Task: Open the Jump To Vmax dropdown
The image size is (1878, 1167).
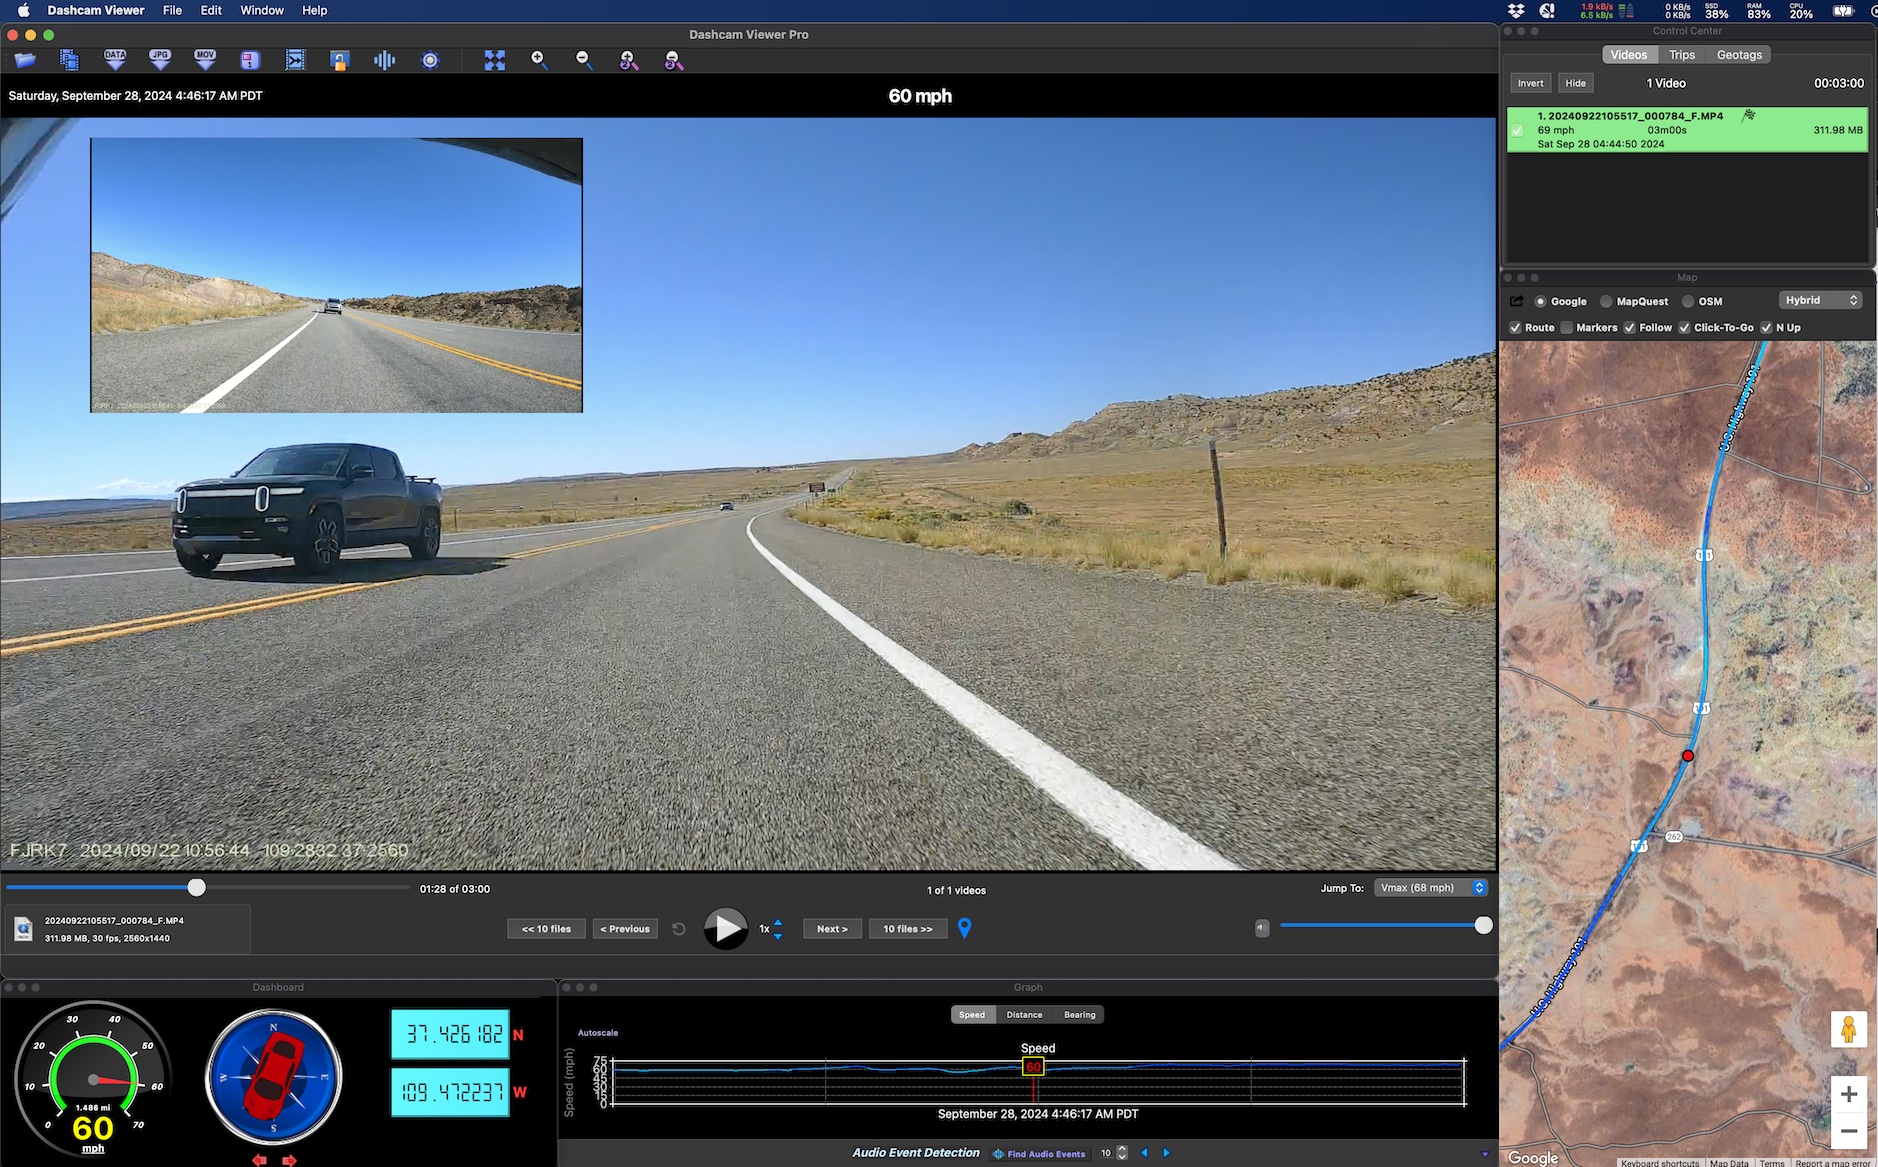Action: tap(1431, 888)
